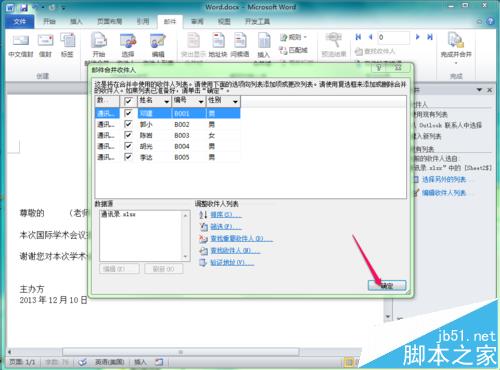Click Edit Recipient List icon

pyautogui.click(x=158, y=41)
